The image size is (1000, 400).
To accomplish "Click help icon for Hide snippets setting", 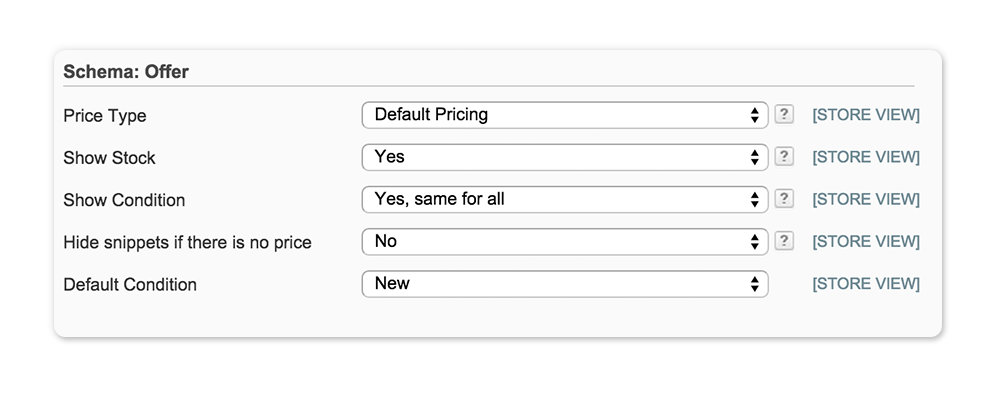I will [785, 241].
